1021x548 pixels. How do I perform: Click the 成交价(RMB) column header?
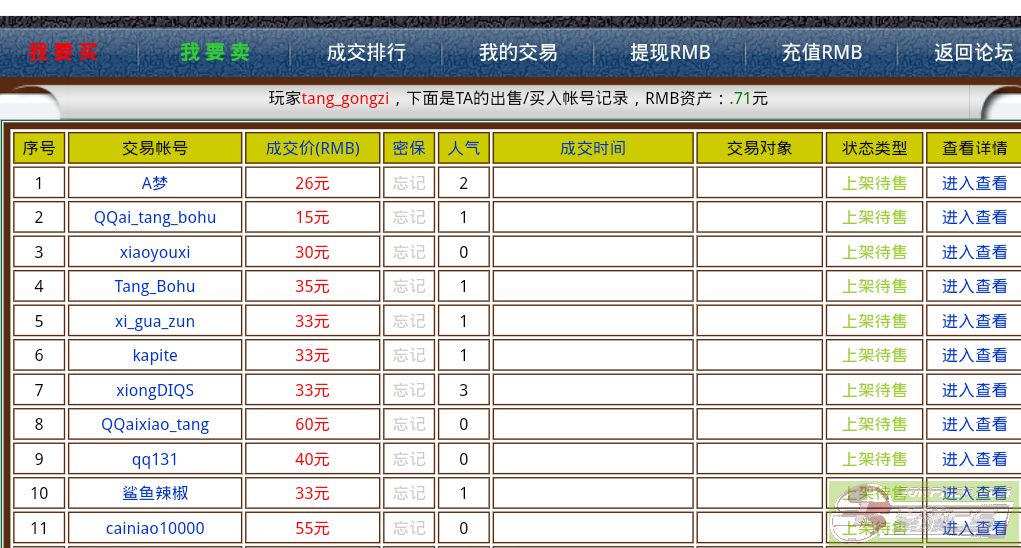[312, 148]
